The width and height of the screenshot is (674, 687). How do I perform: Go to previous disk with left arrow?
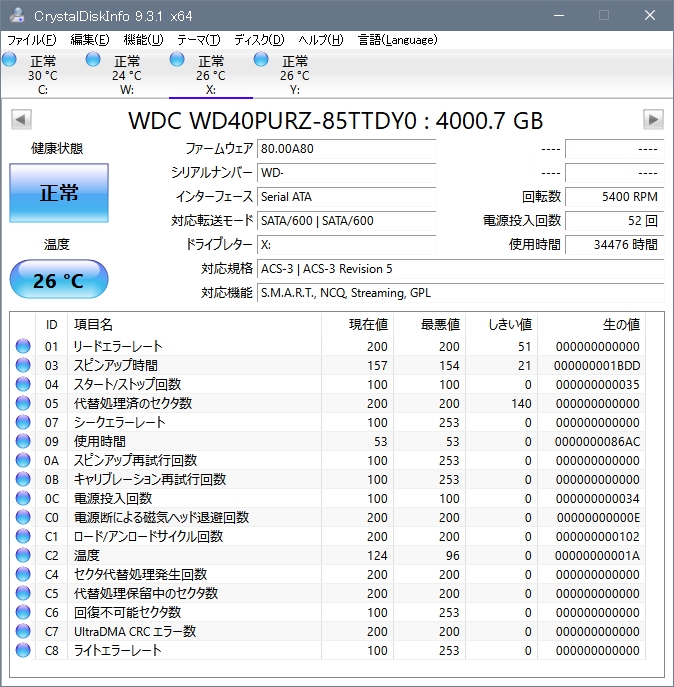click(x=21, y=119)
